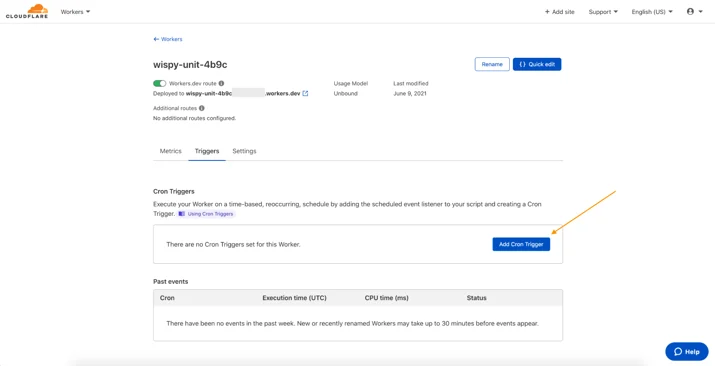The height and width of the screenshot is (366, 715).
Task: Click the June 9, 2021 last modified date
Action: pos(409,93)
